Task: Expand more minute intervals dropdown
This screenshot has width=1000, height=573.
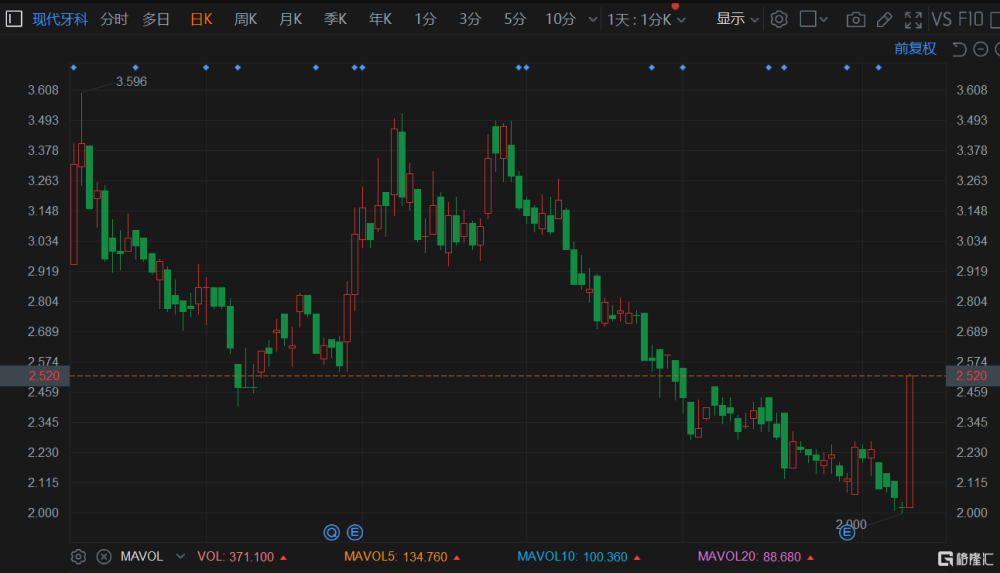Action: (x=592, y=20)
